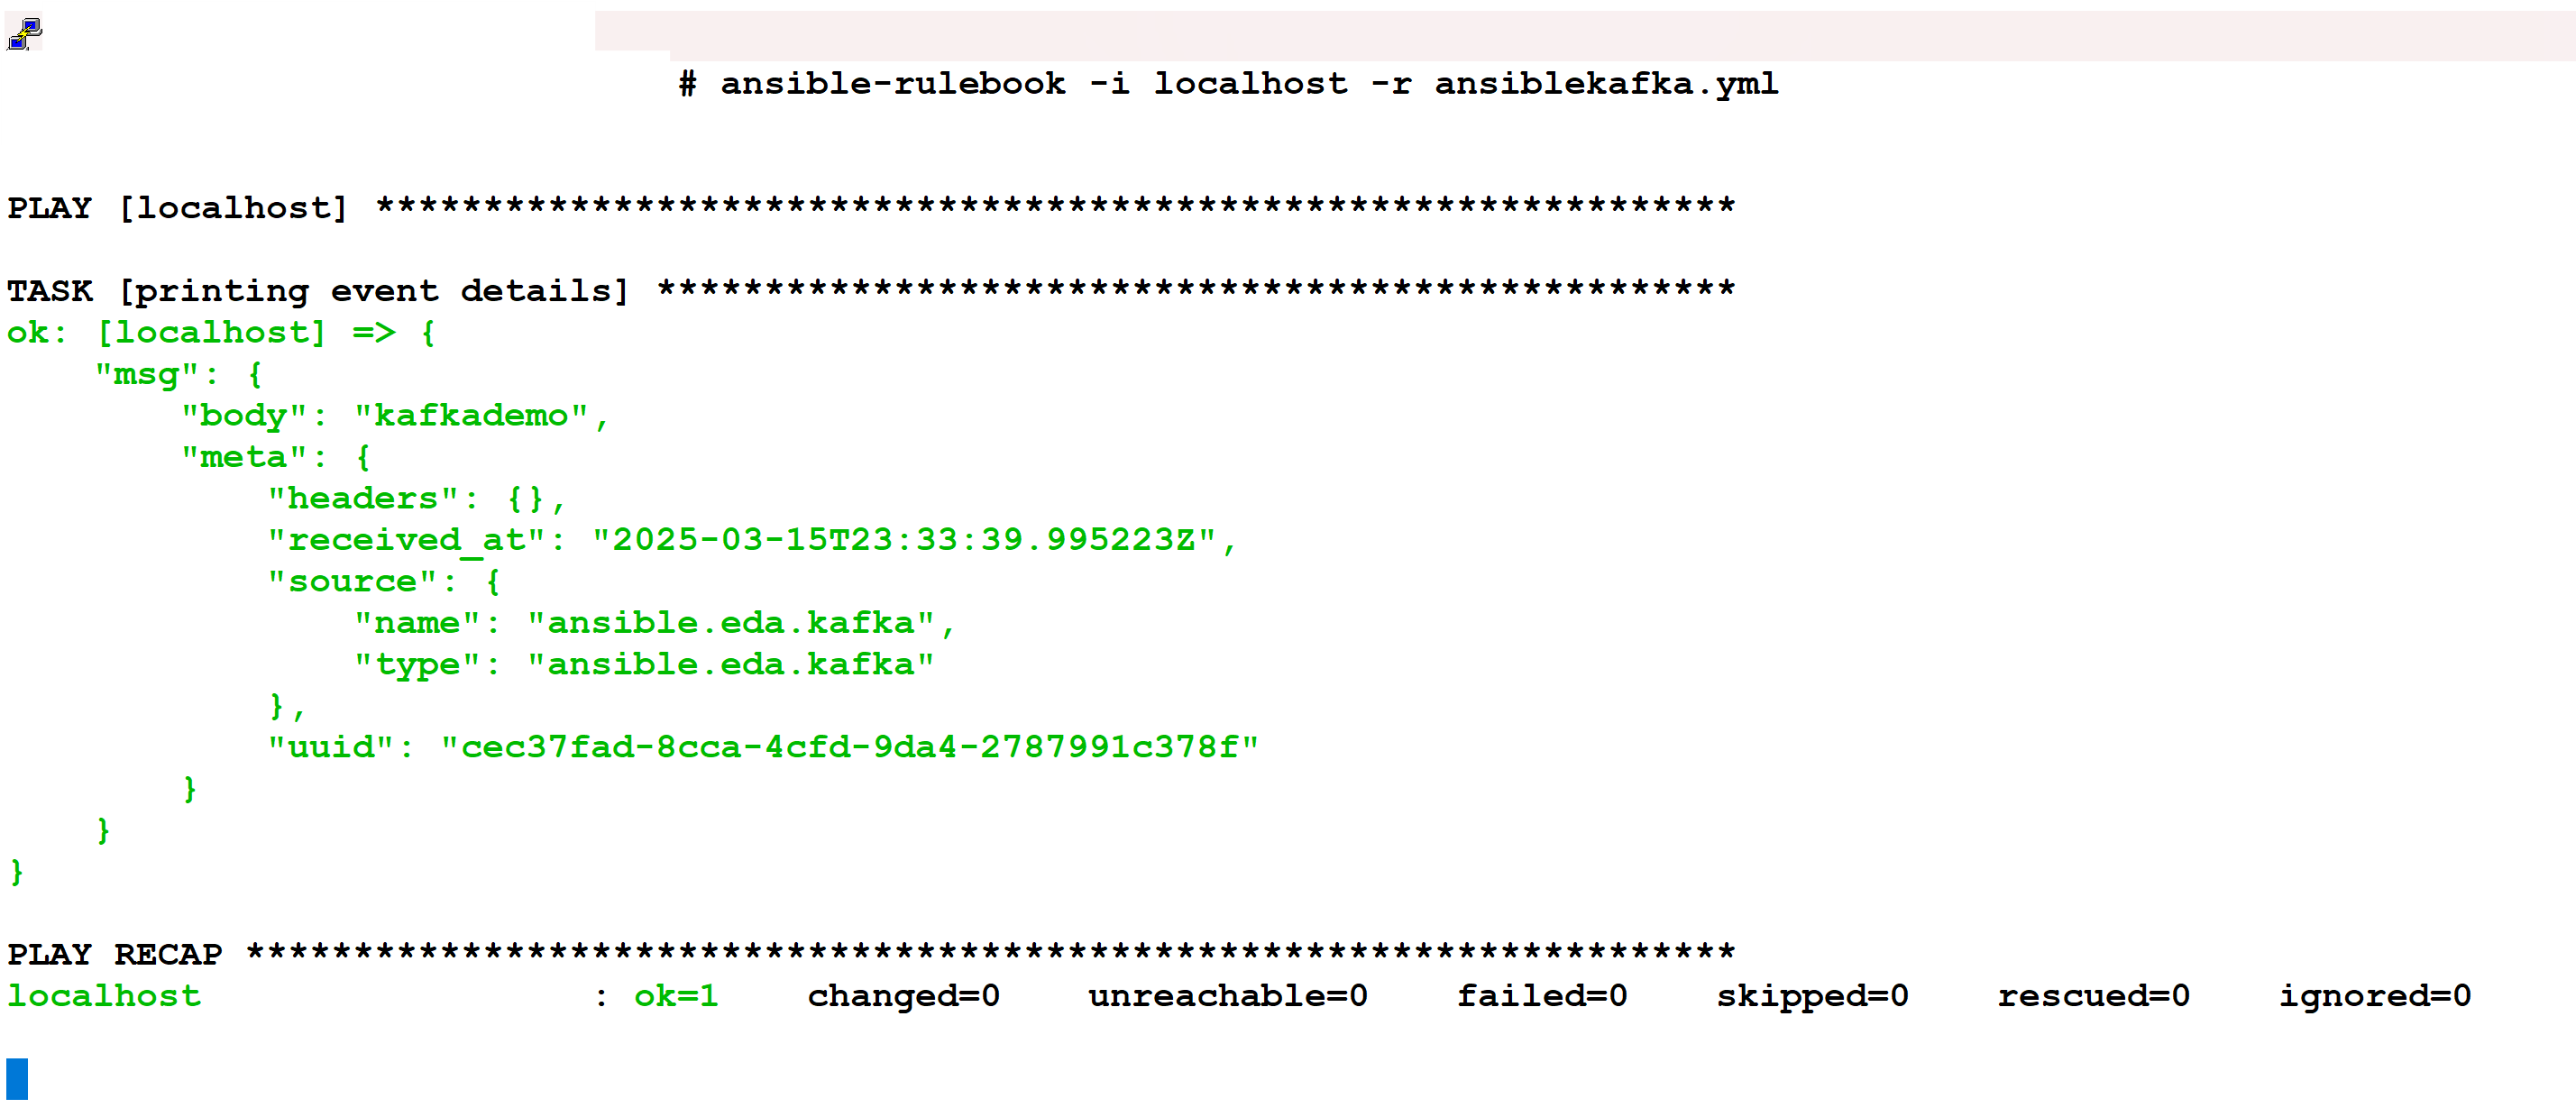Click the "kafkademo" body value
The width and height of the screenshot is (2576, 1117).
(471, 415)
